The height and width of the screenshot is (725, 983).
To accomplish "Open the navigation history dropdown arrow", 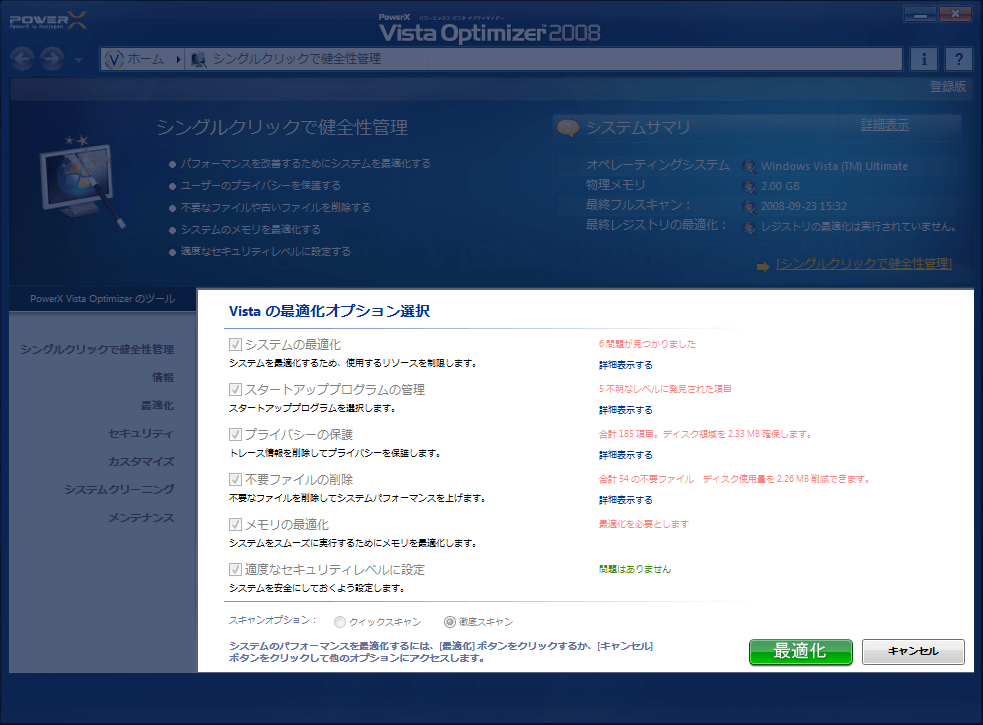I will [78, 60].
